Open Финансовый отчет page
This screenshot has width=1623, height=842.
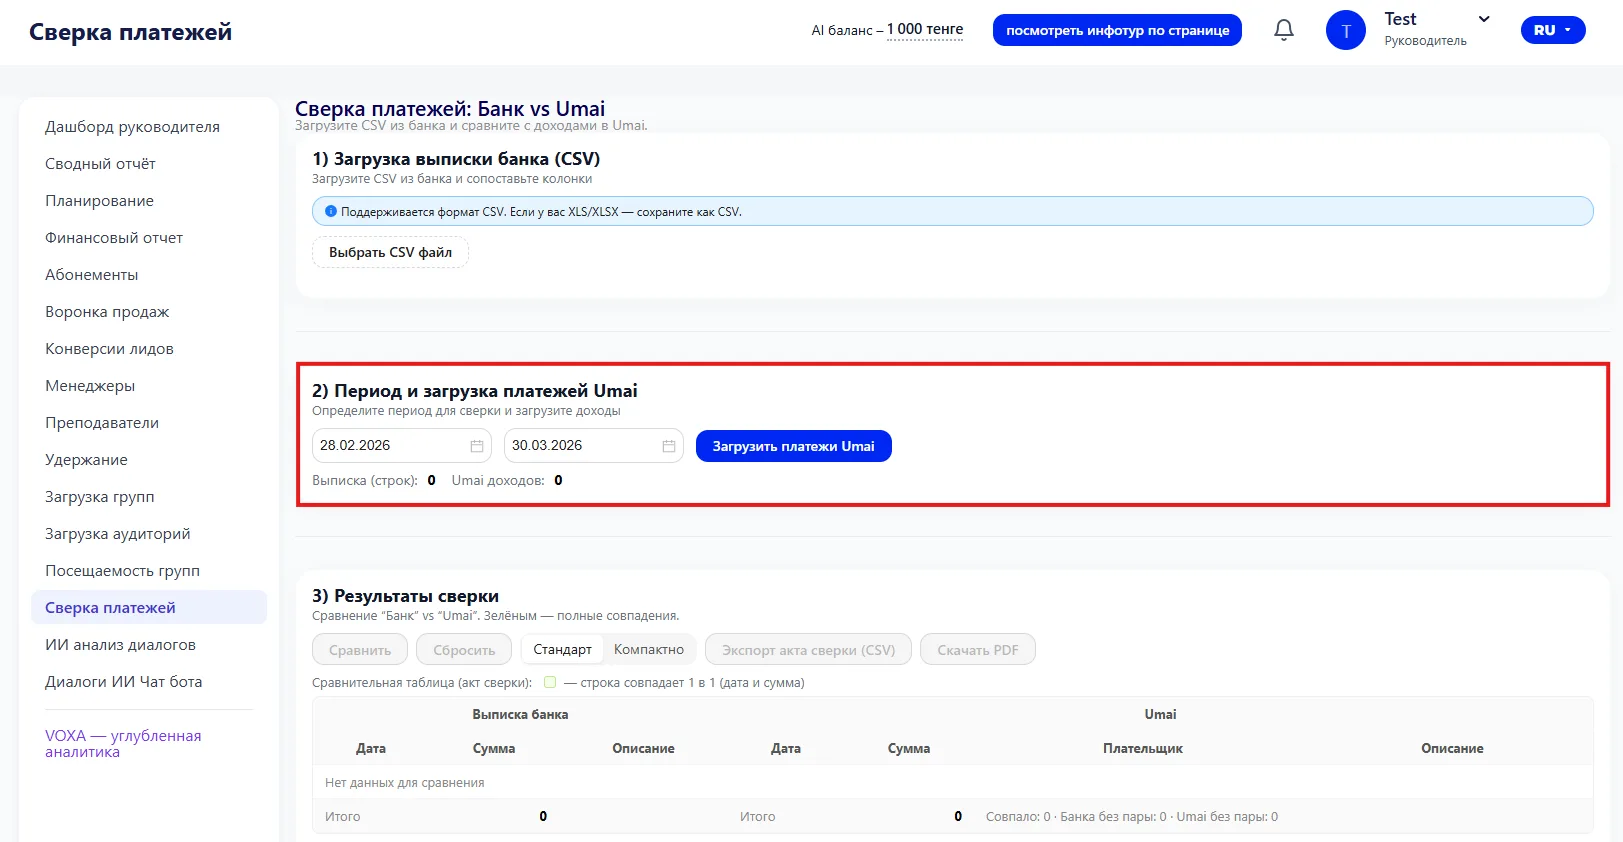(x=114, y=238)
